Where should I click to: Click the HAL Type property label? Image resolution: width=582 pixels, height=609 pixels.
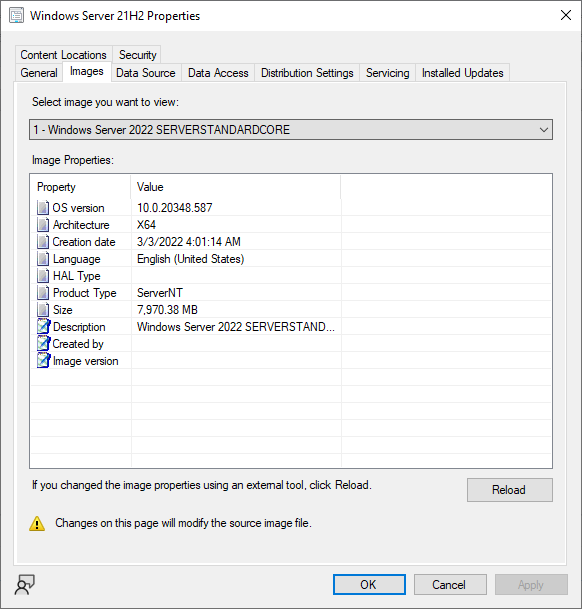(77, 276)
